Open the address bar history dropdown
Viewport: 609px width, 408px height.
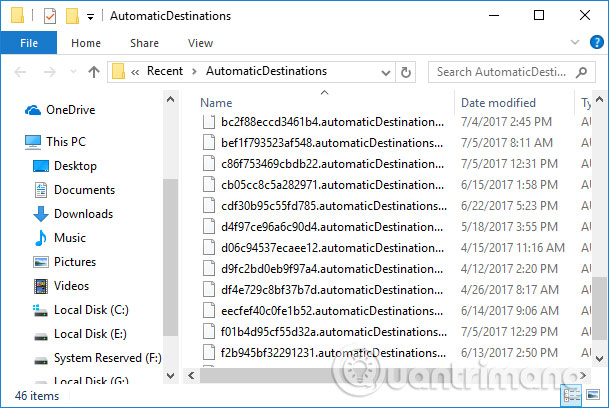pos(387,71)
